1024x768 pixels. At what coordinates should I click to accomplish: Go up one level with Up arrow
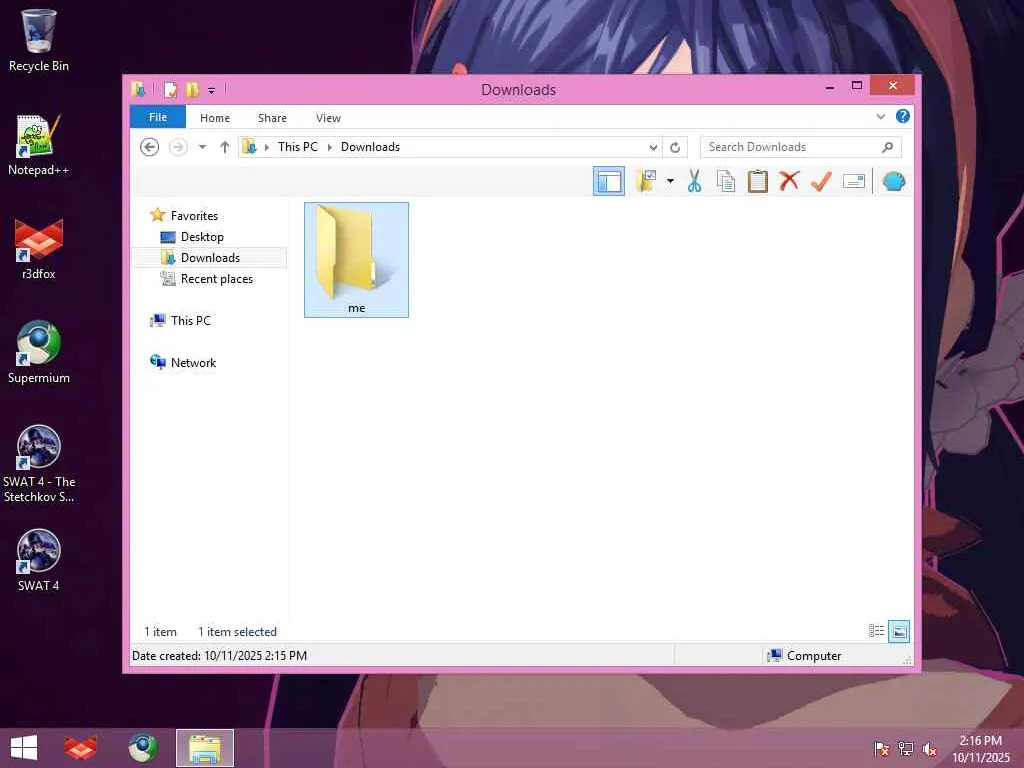225,147
